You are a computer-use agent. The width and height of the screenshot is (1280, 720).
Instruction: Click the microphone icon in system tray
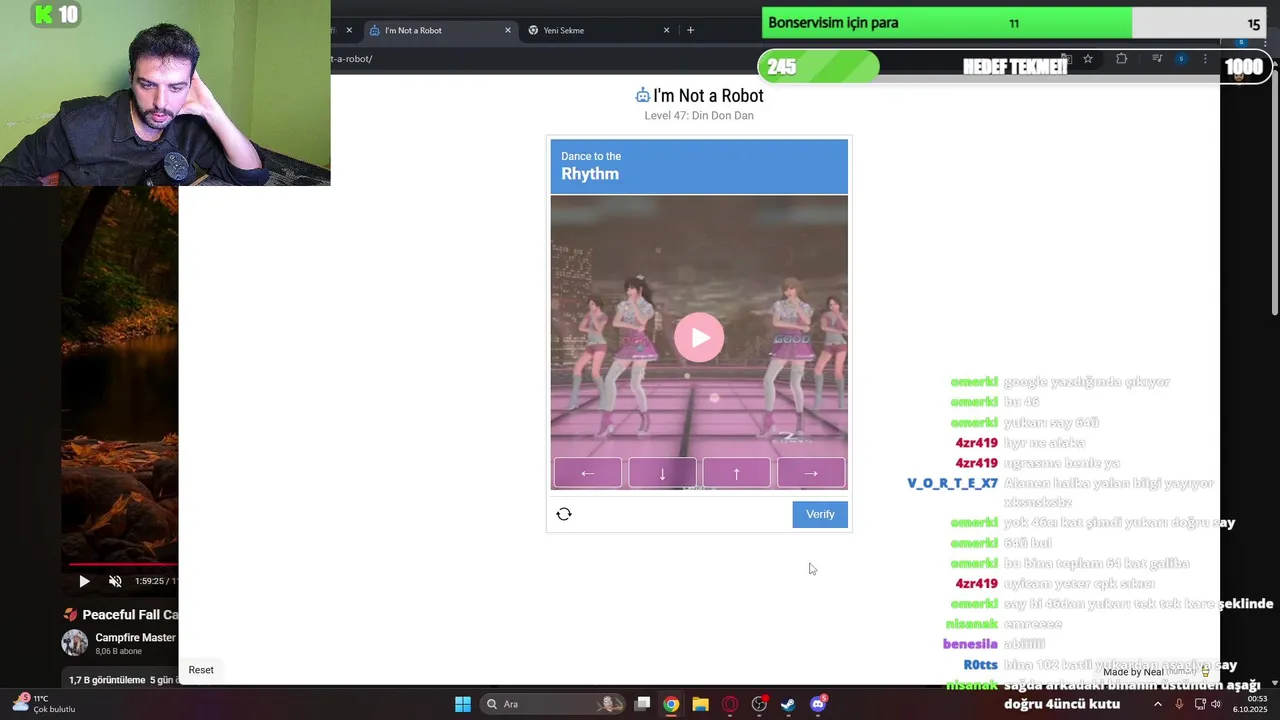(1179, 704)
